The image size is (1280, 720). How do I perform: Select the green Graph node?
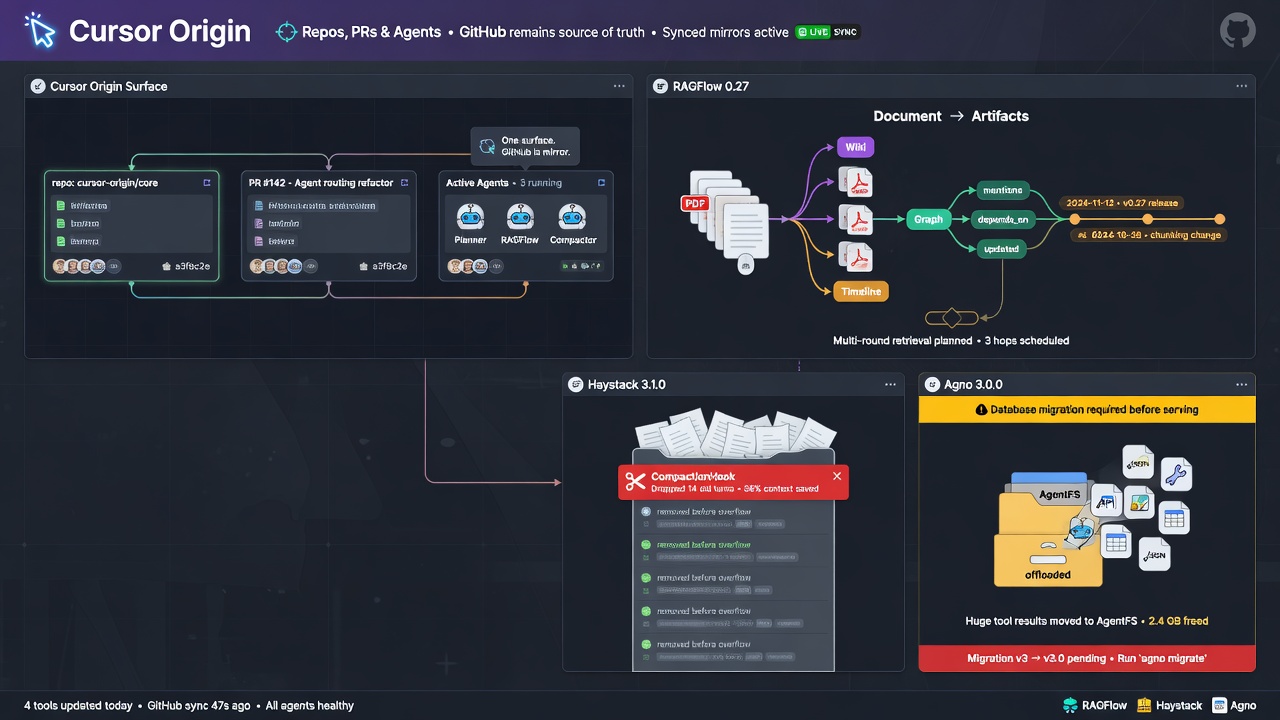click(x=928, y=219)
